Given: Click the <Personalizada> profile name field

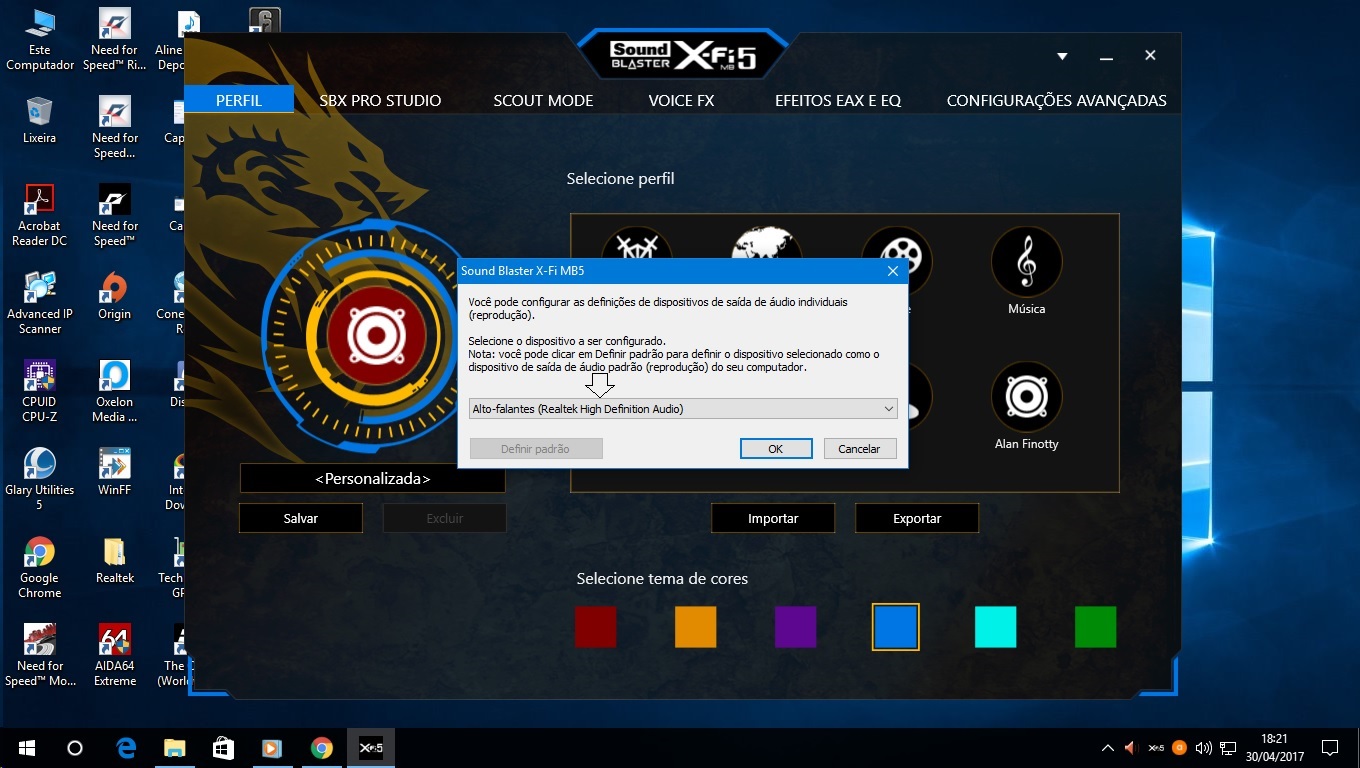Looking at the screenshot, I should coord(372,479).
